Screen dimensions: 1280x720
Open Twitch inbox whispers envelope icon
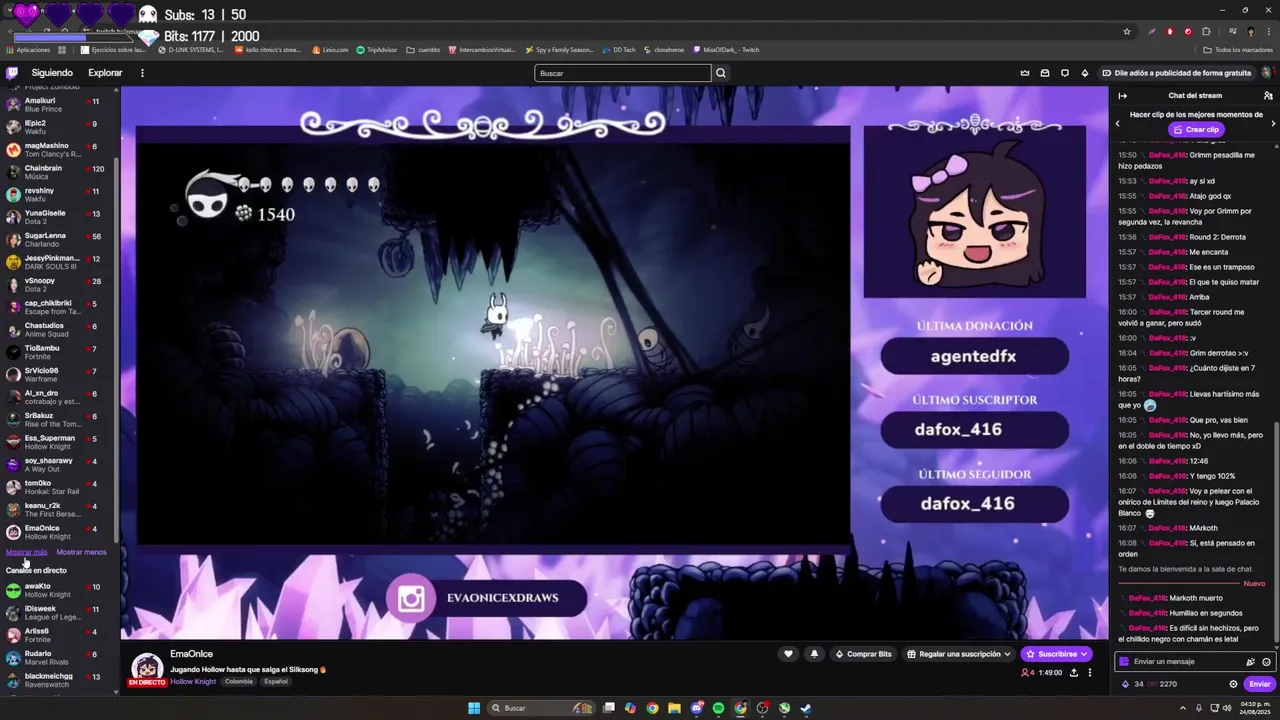pos(1045,73)
